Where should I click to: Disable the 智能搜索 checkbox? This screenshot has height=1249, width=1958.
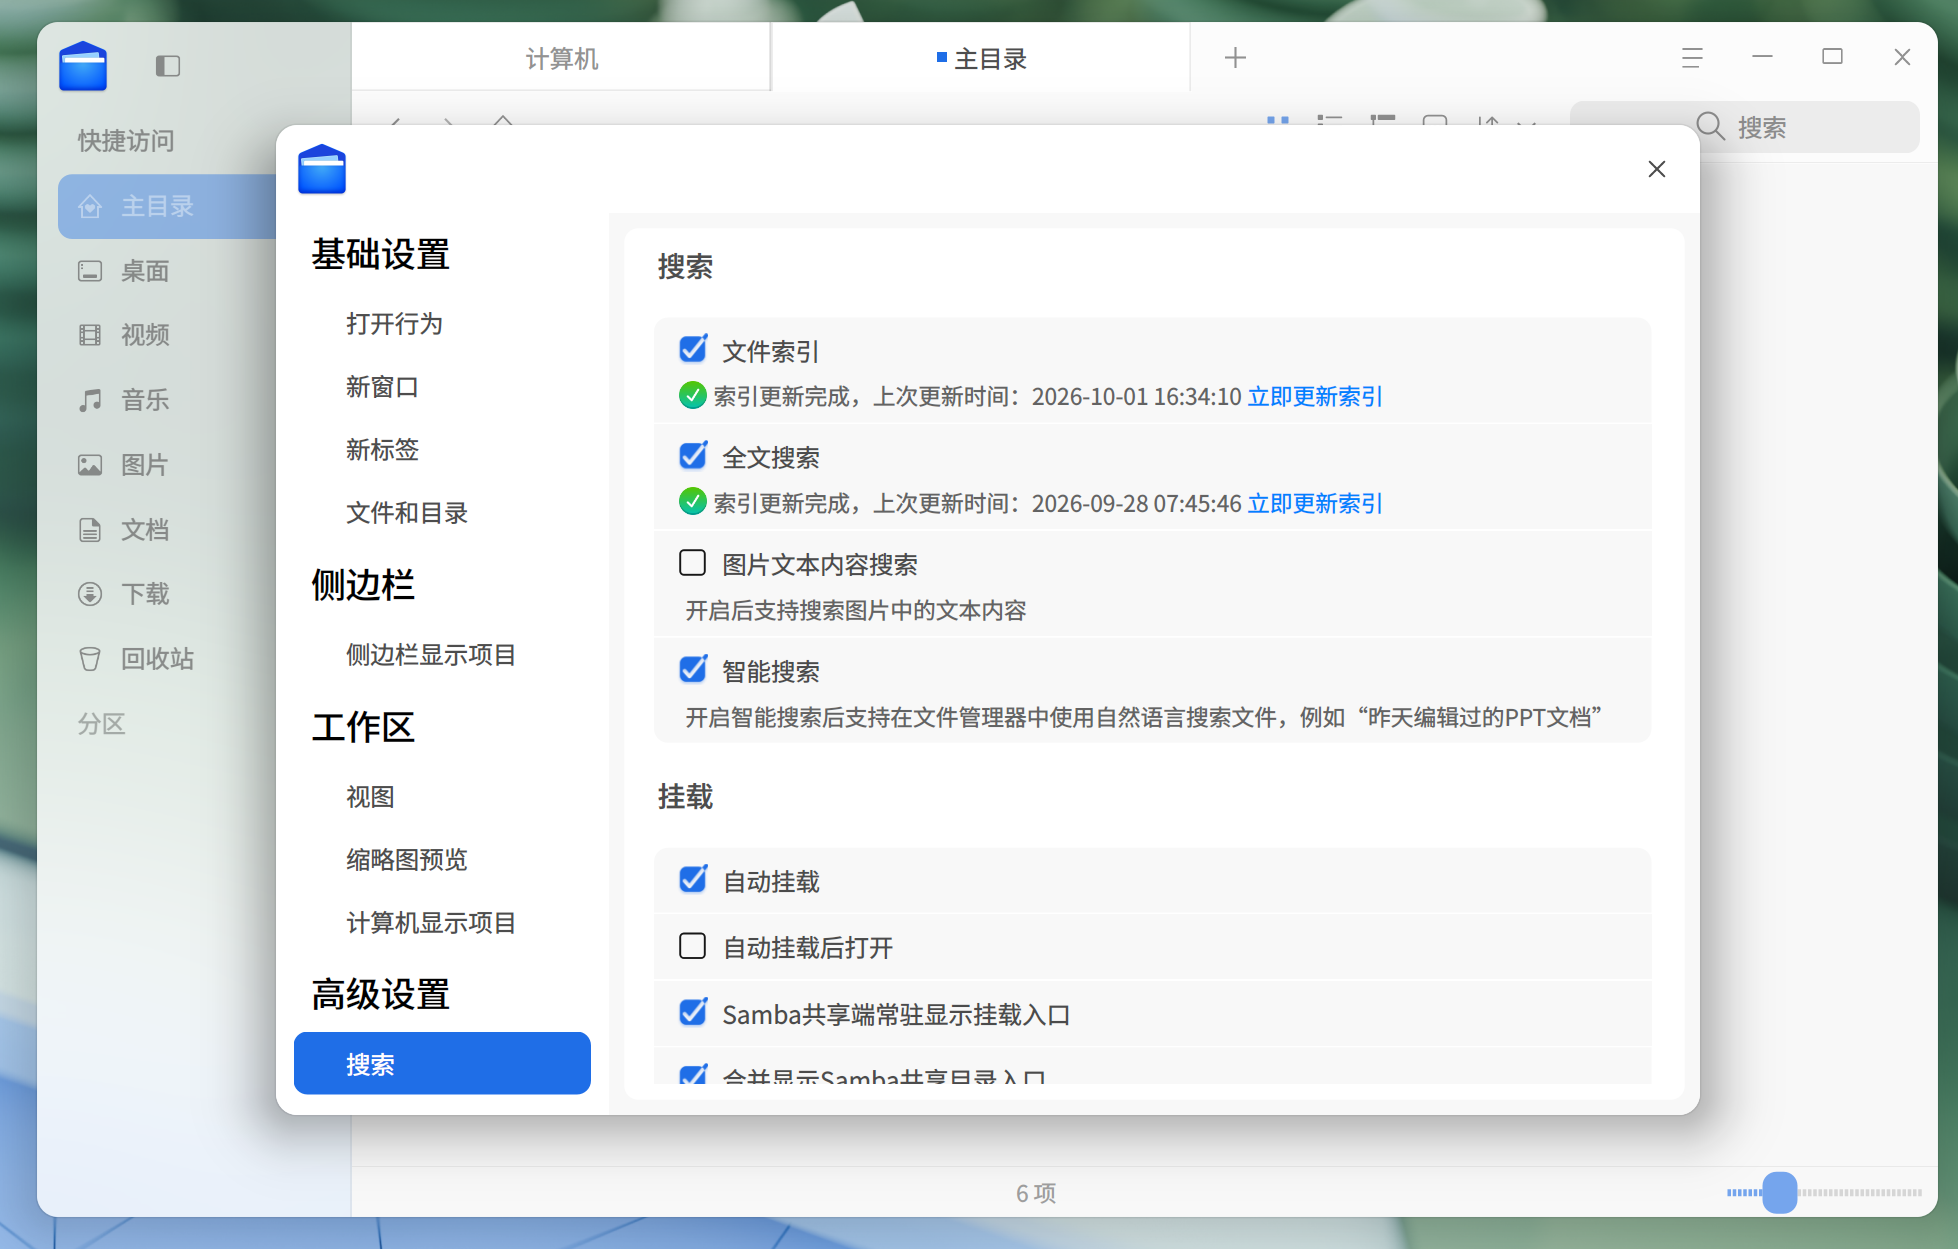point(693,669)
